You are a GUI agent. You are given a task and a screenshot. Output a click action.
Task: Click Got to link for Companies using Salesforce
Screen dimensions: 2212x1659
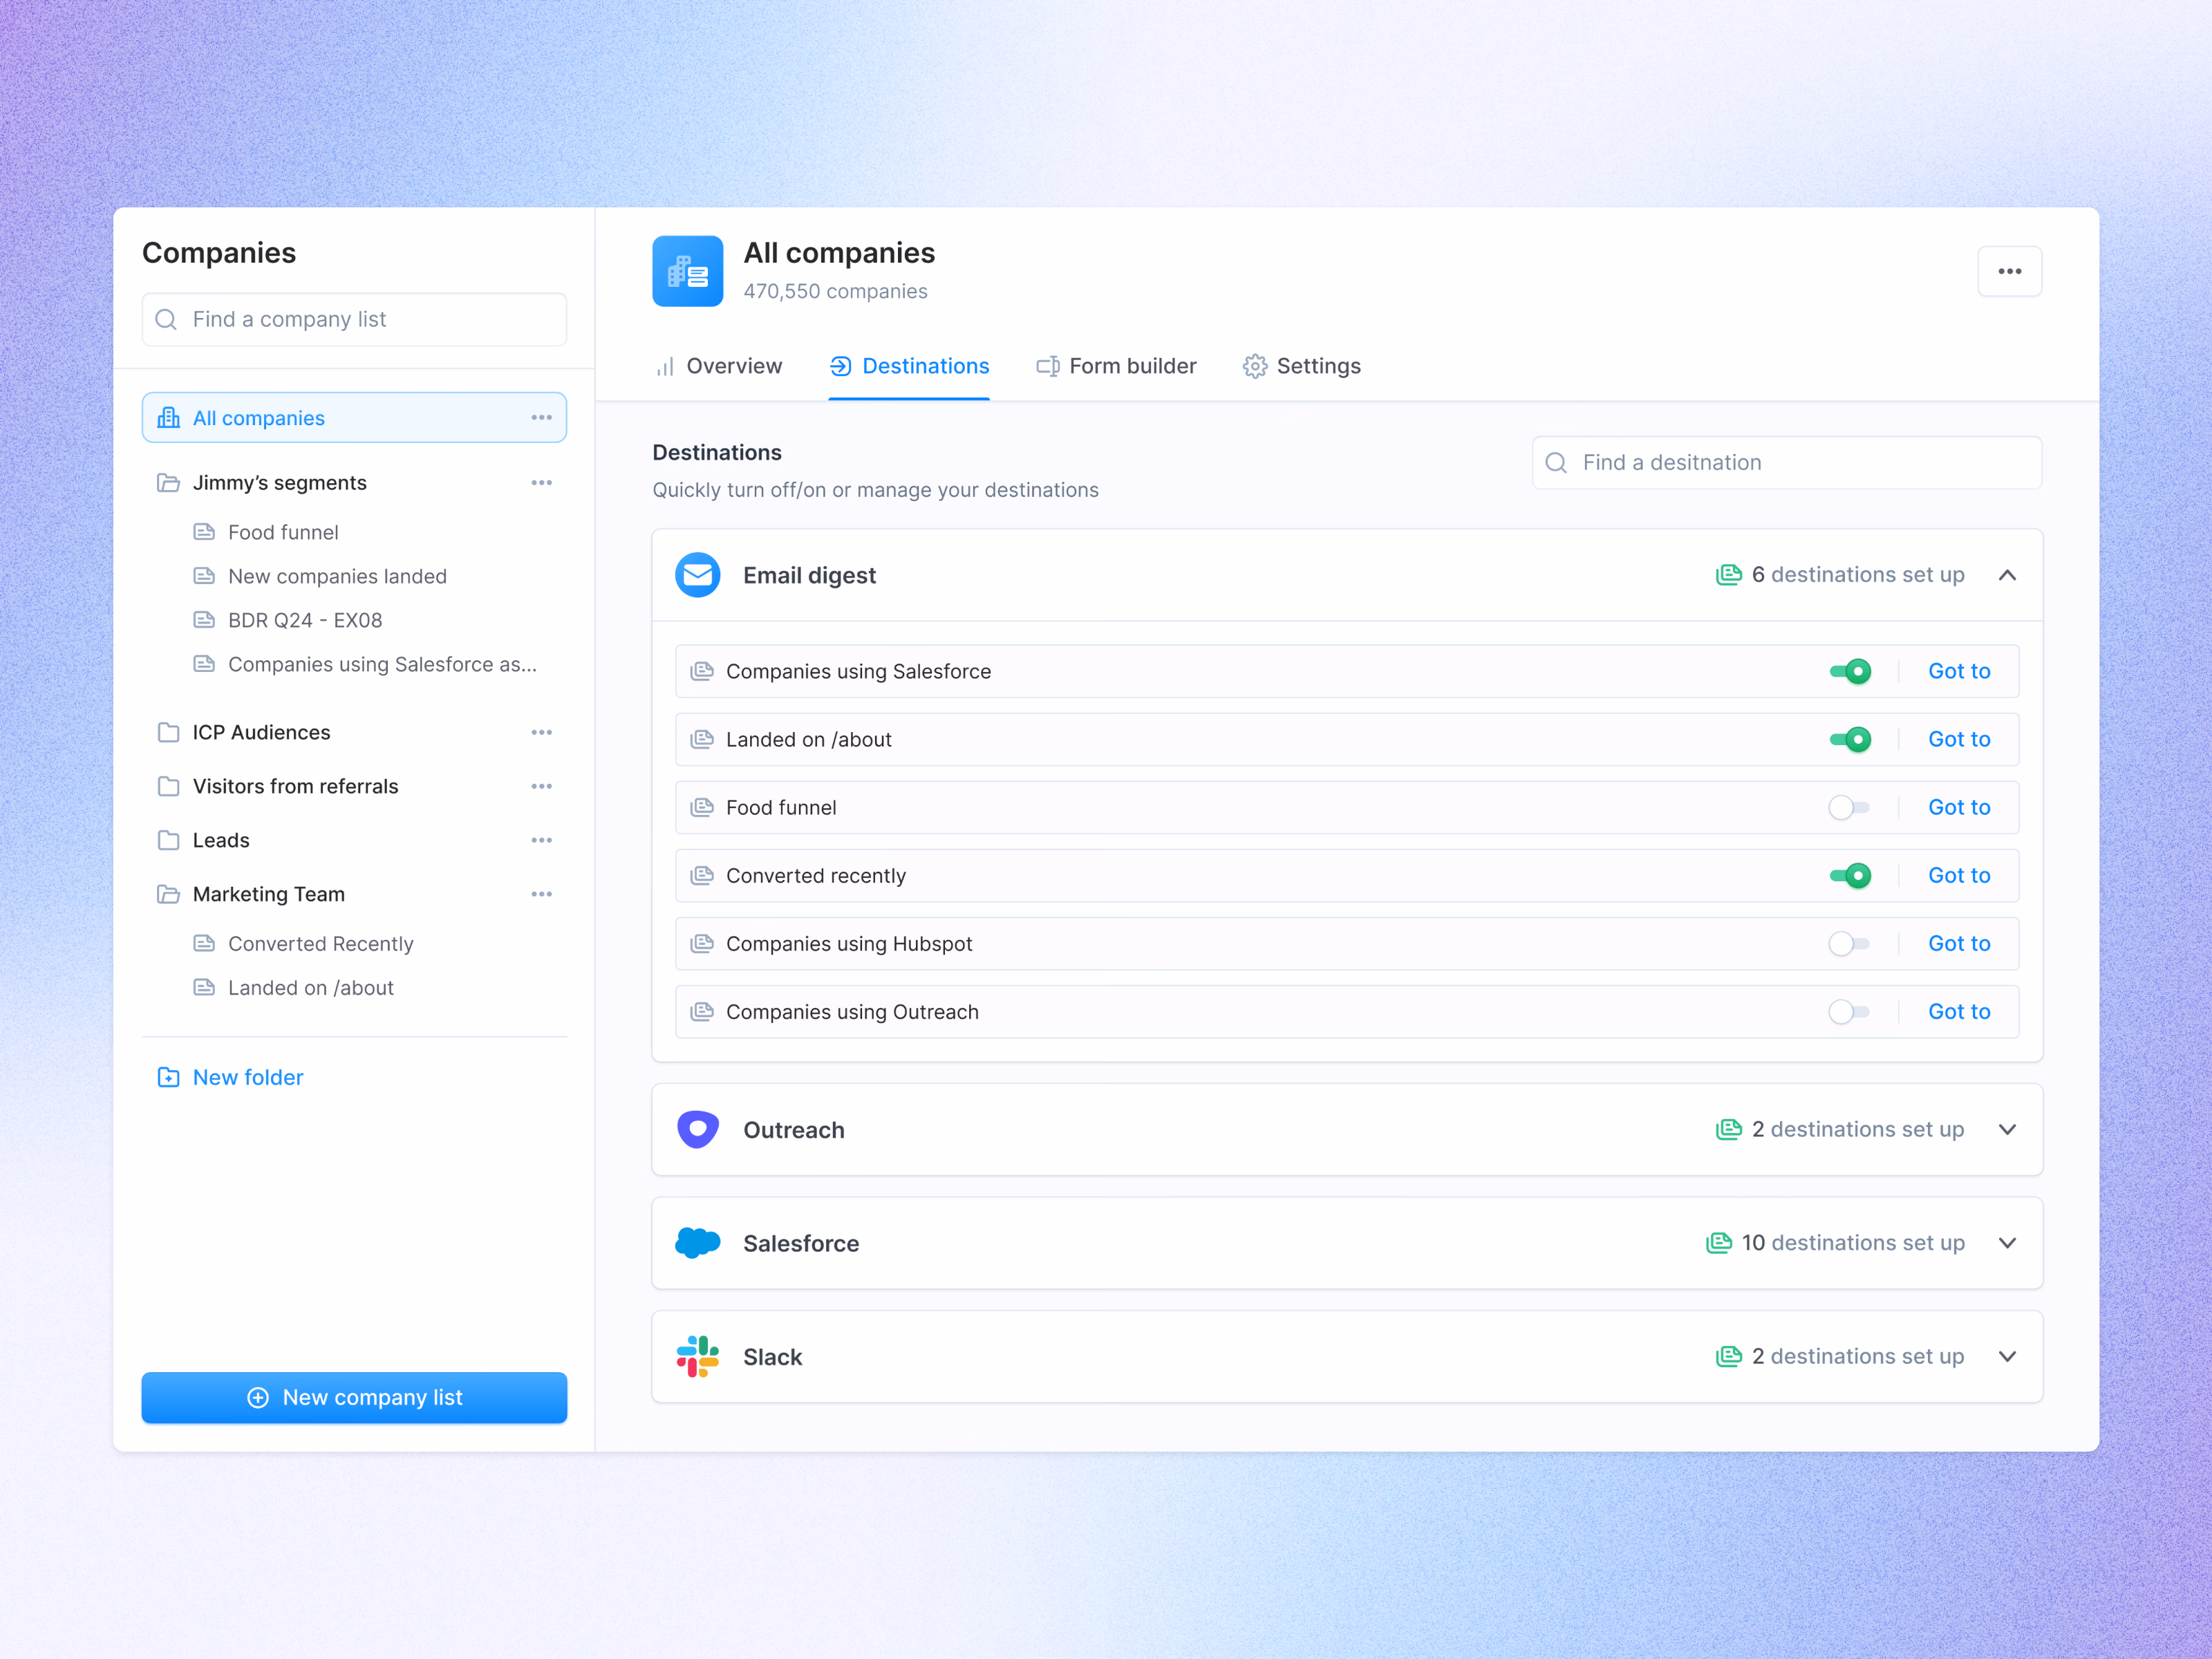[1959, 671]
